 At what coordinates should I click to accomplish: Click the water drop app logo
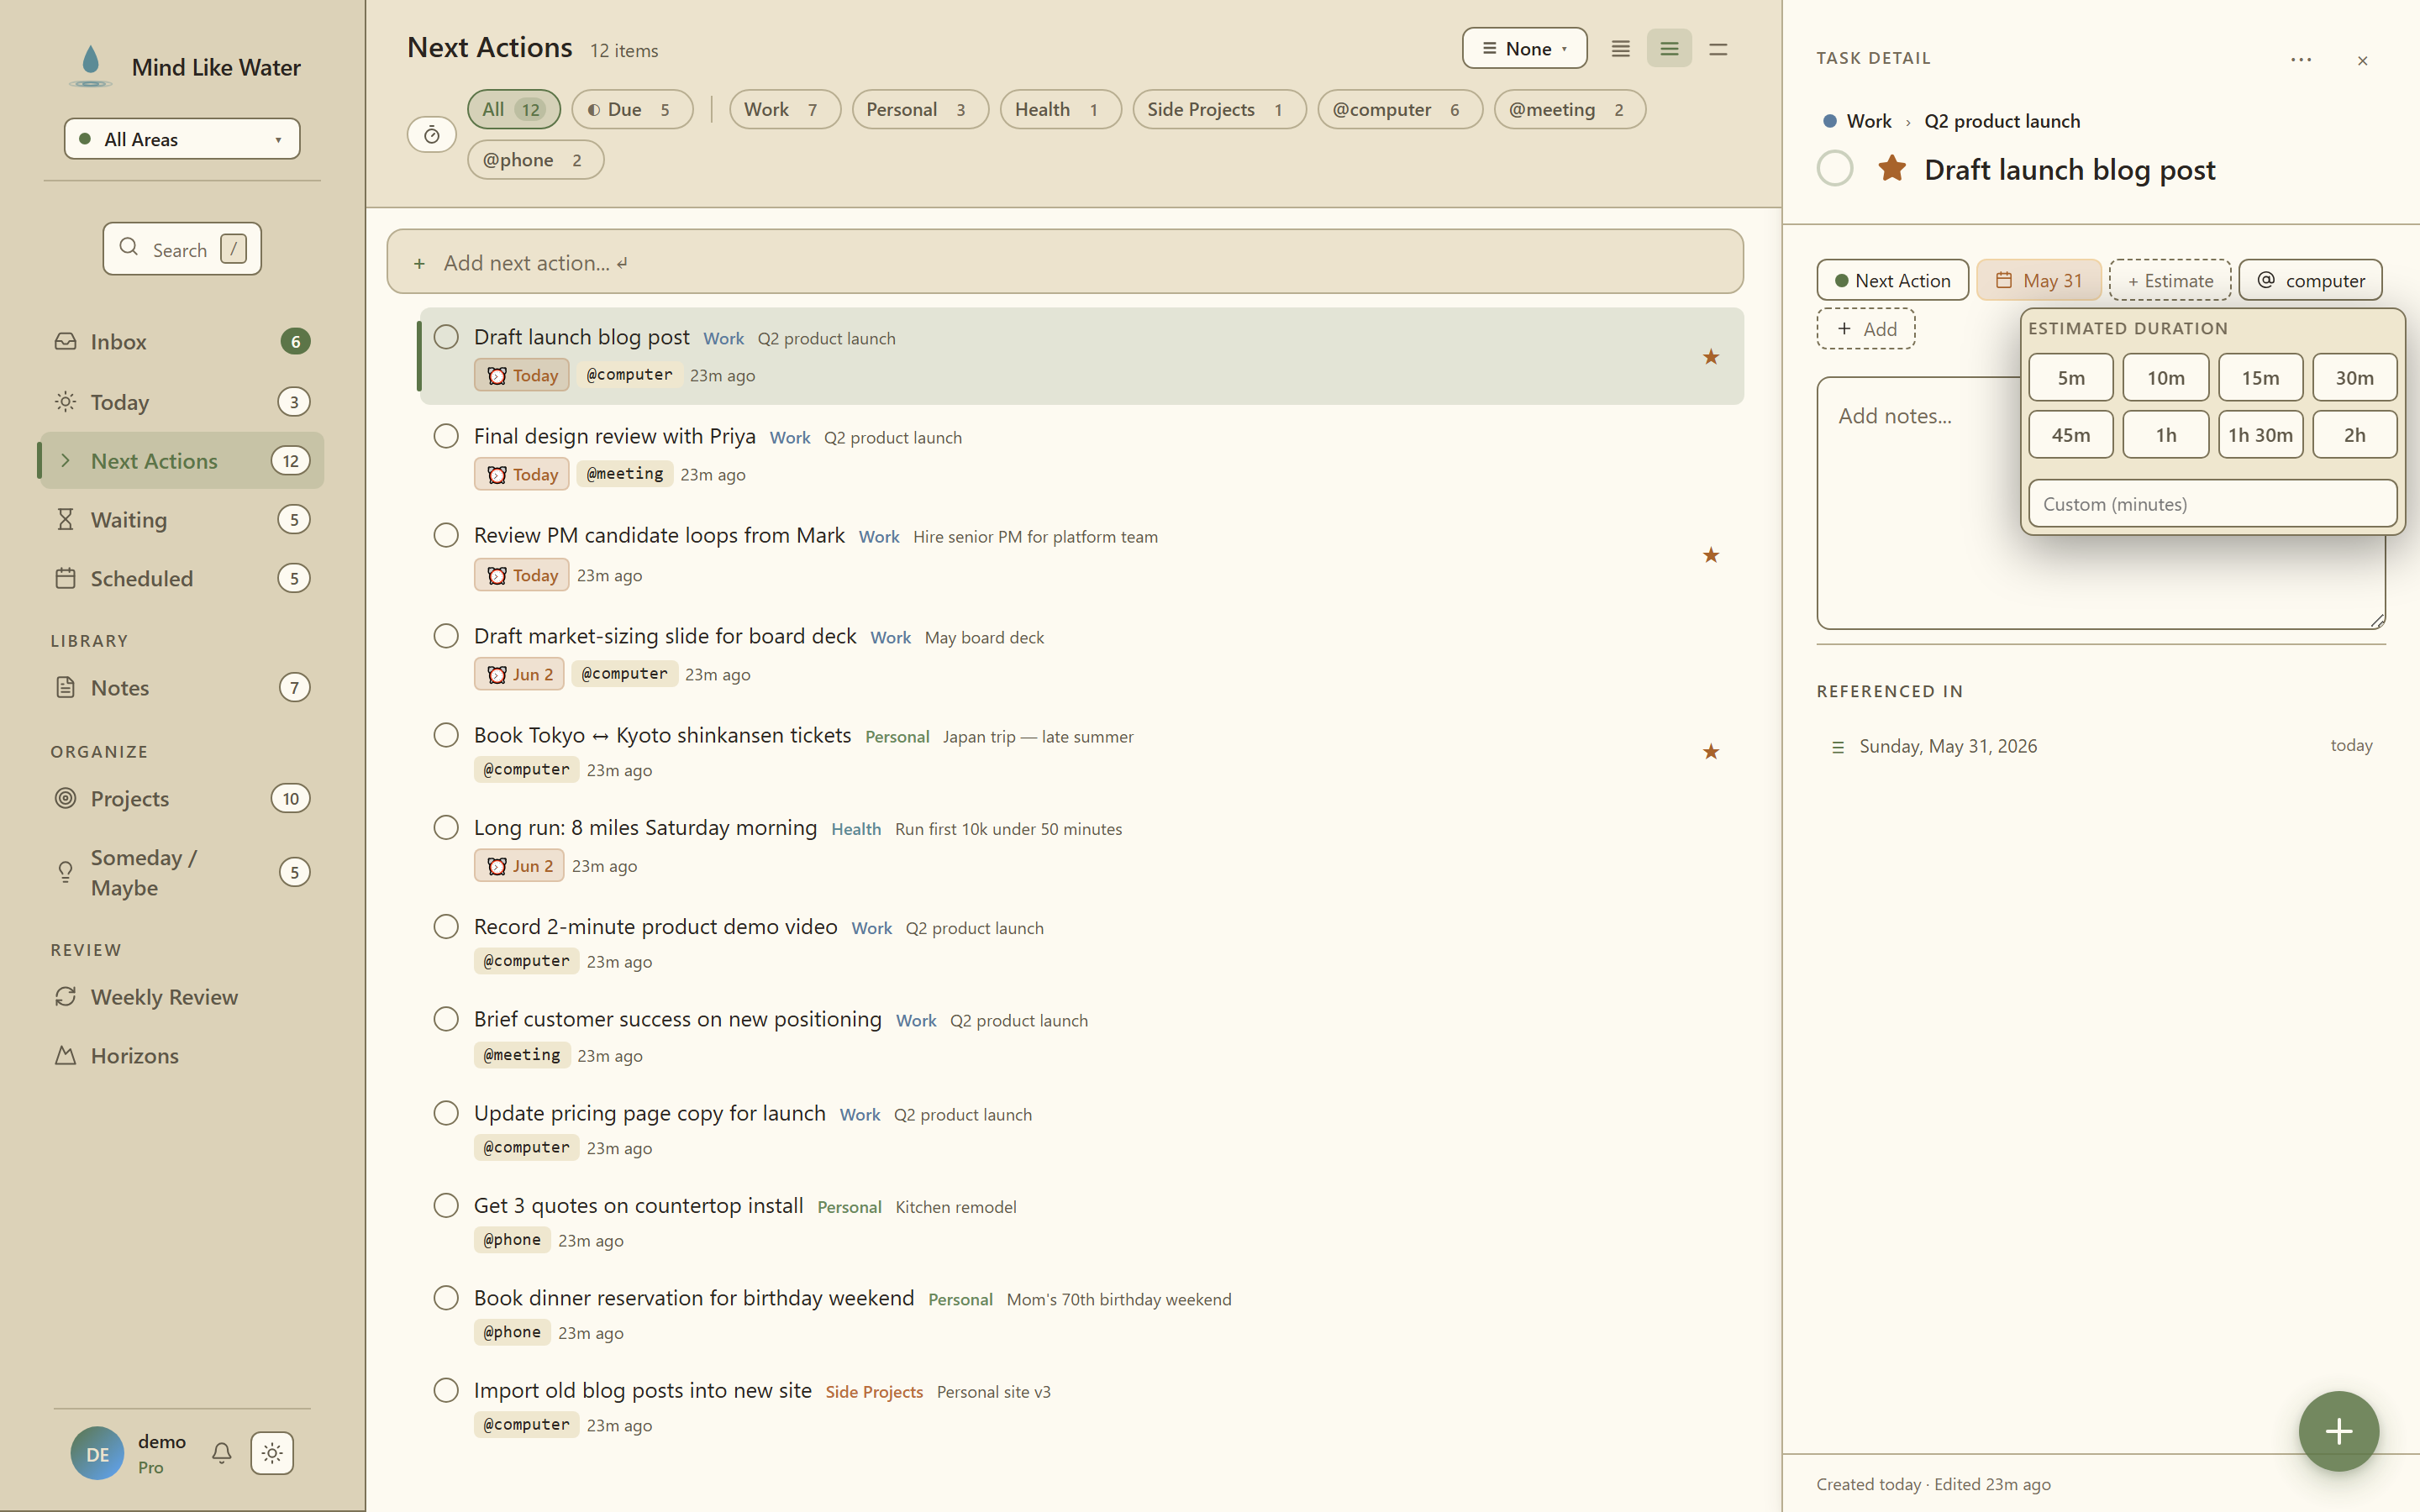pos(90,66)
